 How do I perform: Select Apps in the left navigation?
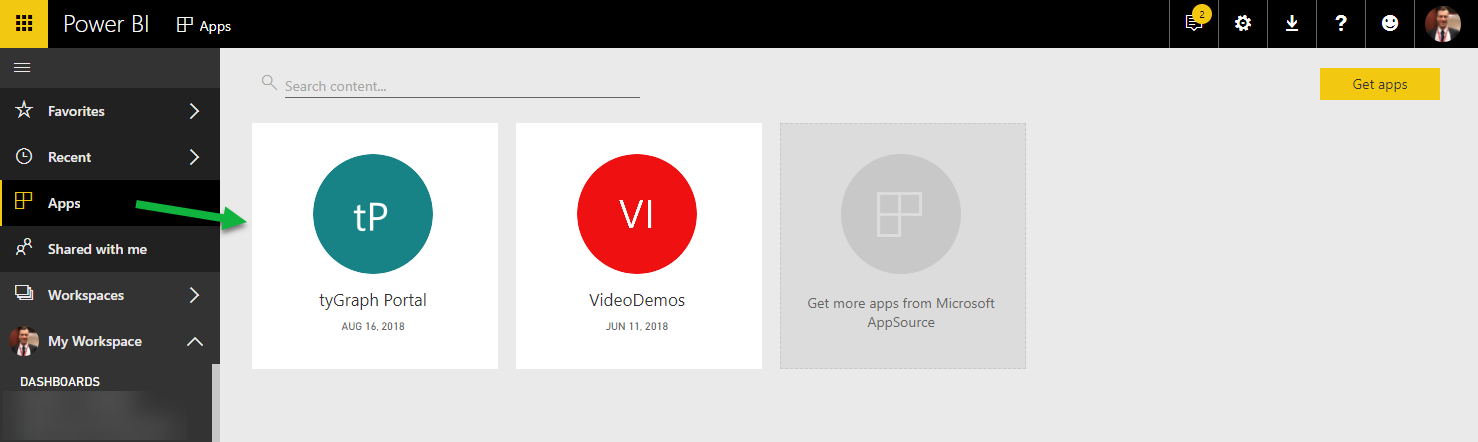(x=64, y=203)
